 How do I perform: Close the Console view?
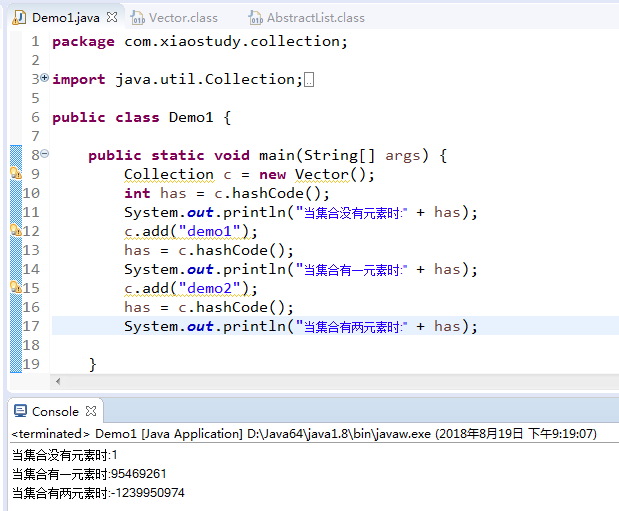click(x=91, y=411)
